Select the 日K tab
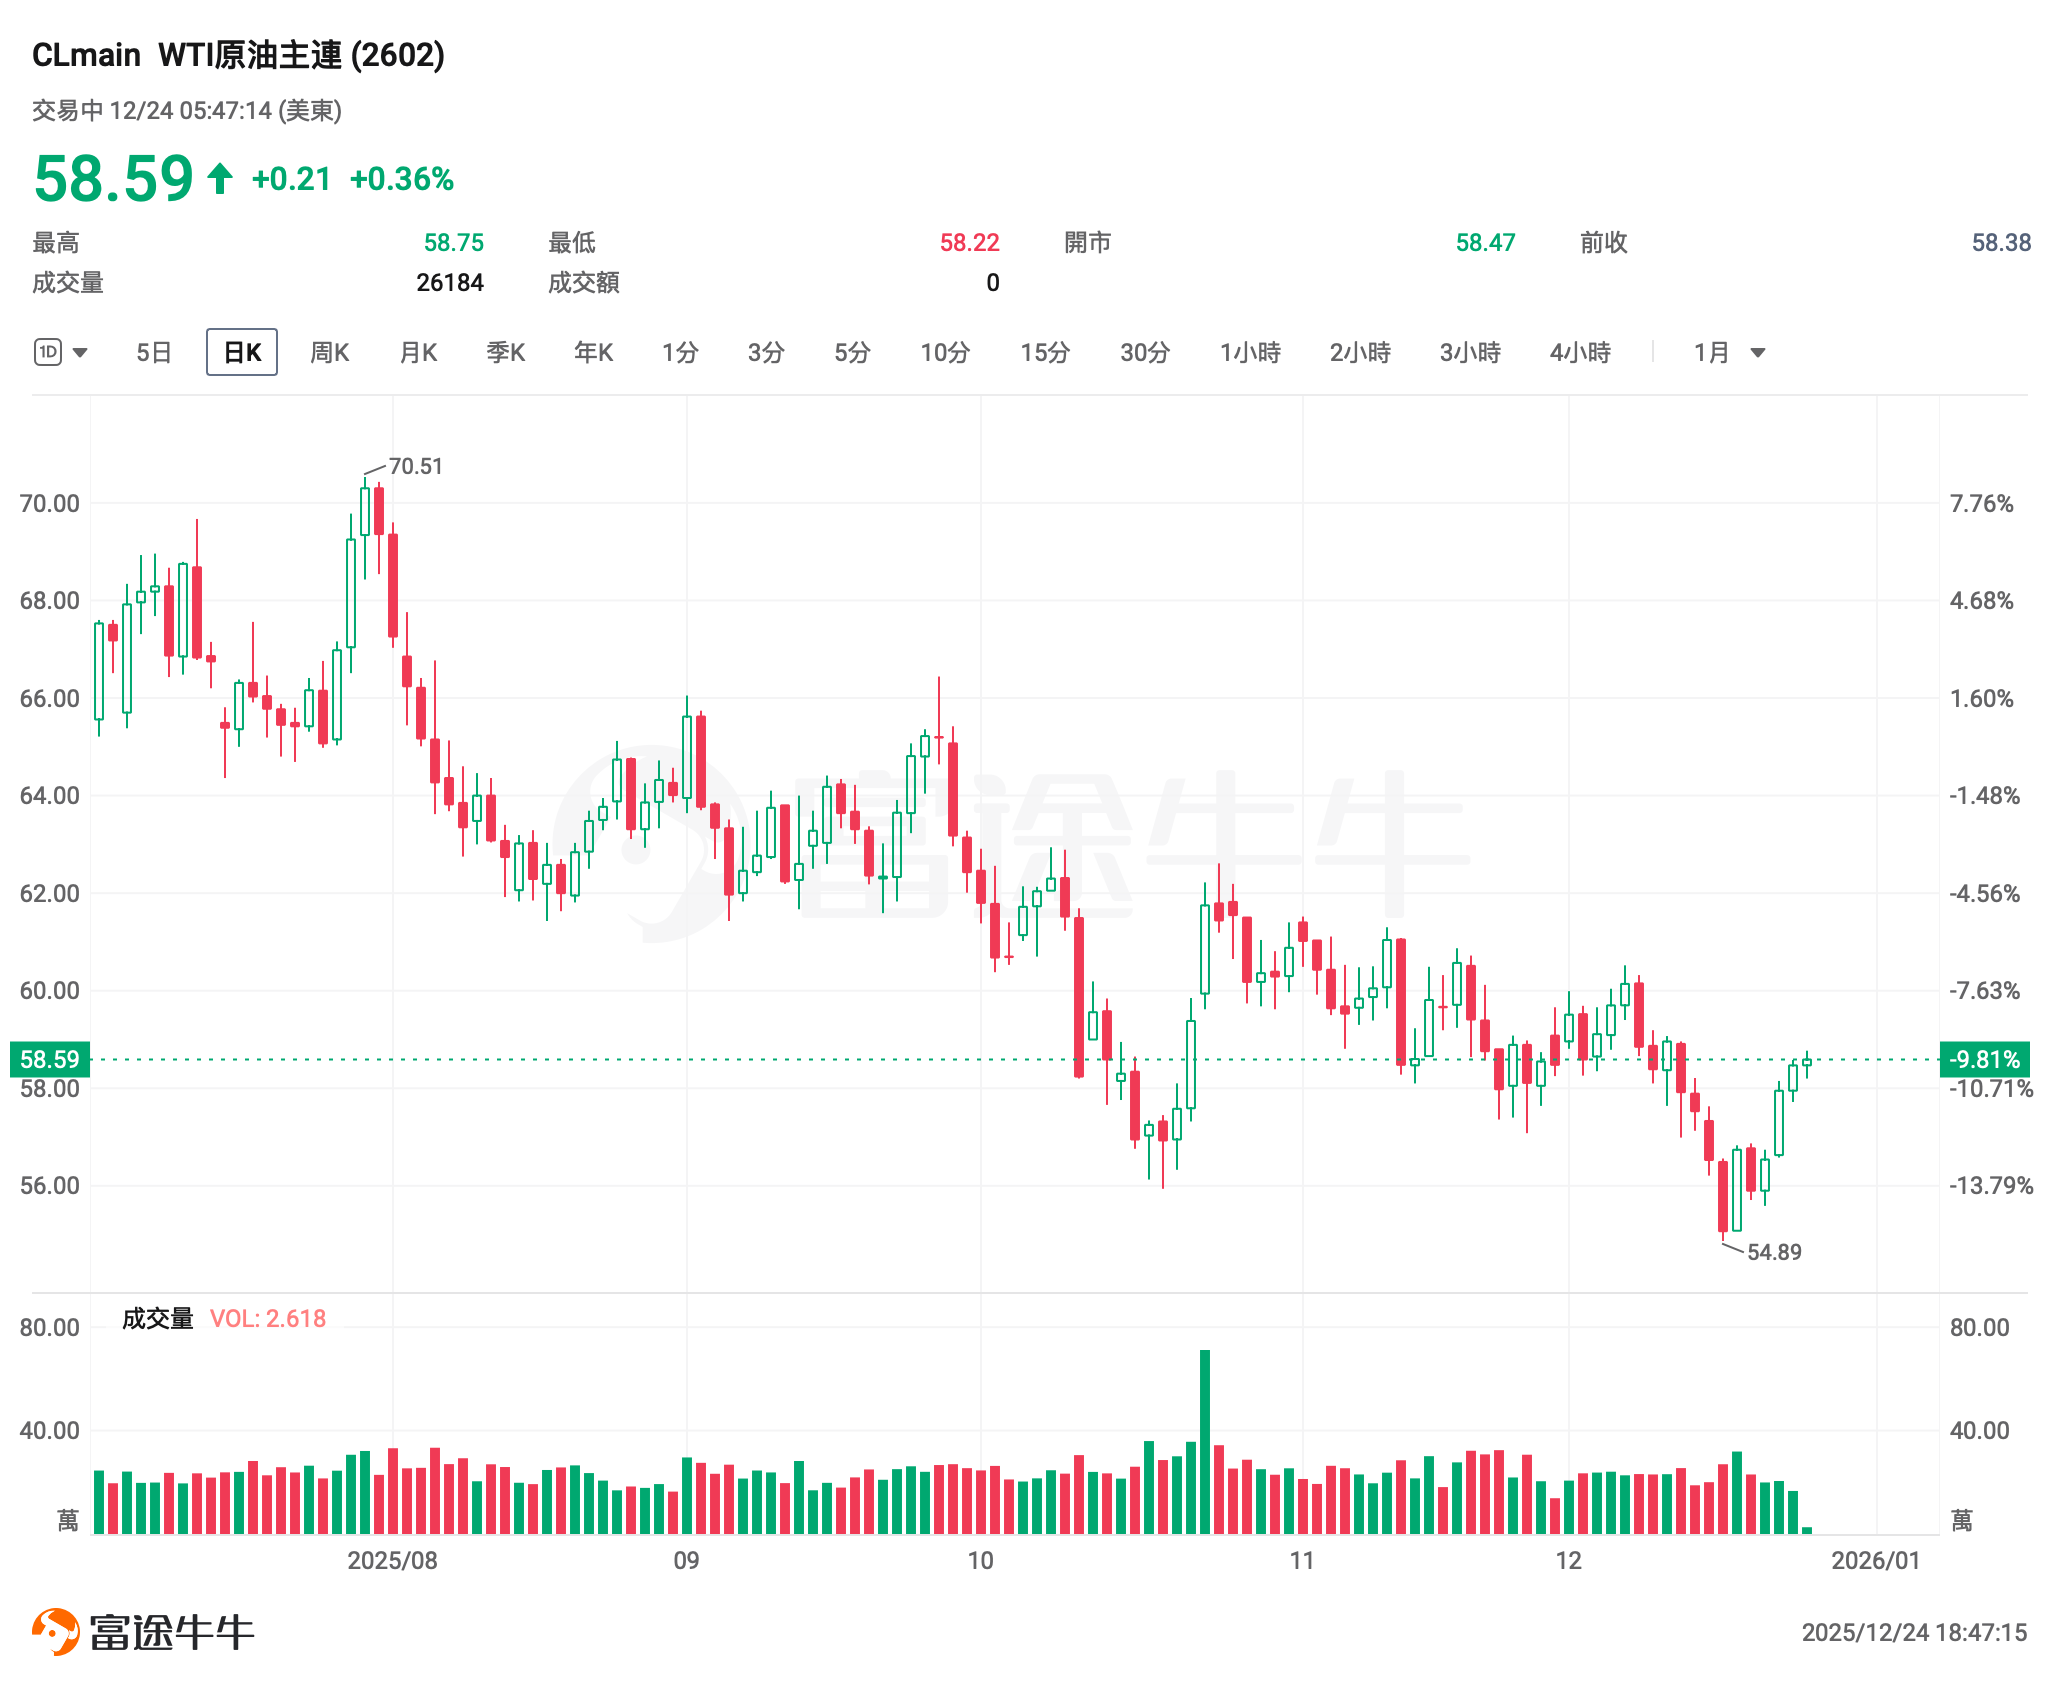 (x=242, y=352)
